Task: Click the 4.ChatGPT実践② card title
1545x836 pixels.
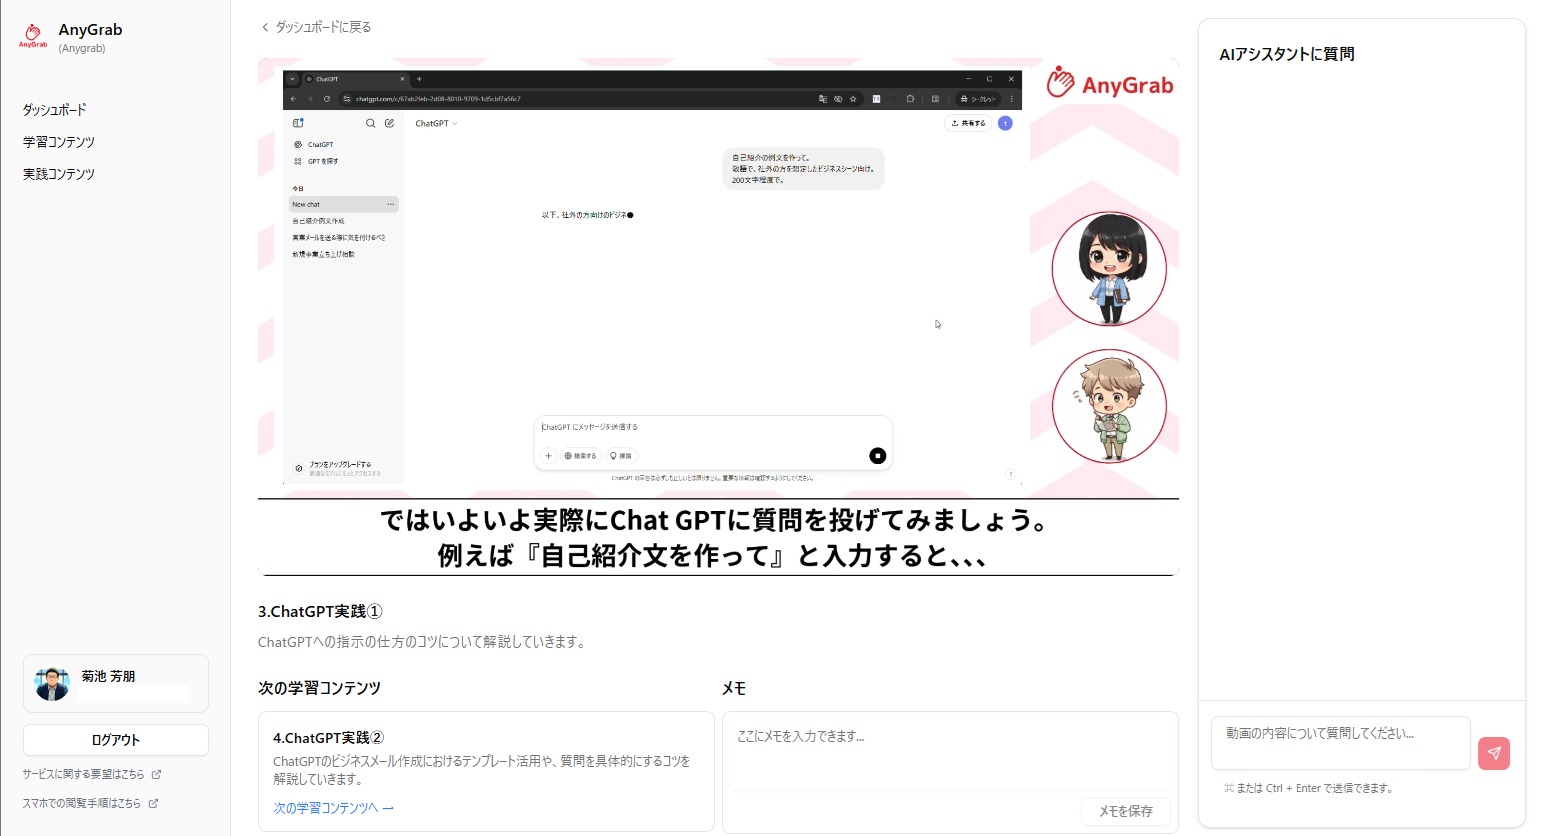Action: [329, 738]
